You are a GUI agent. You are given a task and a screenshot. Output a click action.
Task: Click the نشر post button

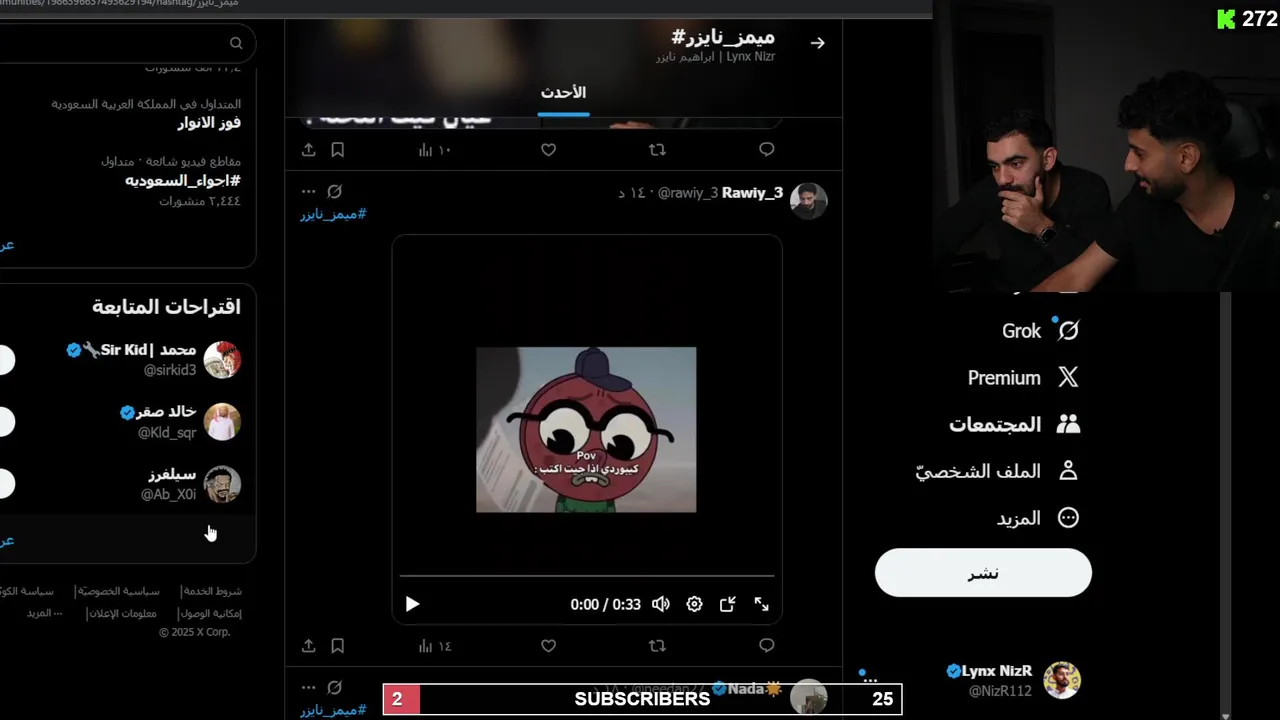pyautogui.click(x=983, y=573)
